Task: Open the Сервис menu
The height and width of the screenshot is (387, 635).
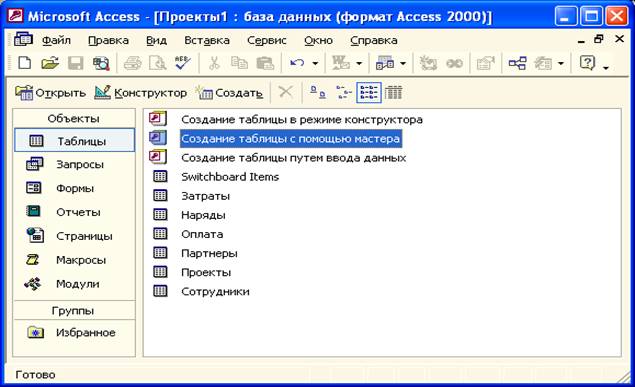Action: pos(266,40)
